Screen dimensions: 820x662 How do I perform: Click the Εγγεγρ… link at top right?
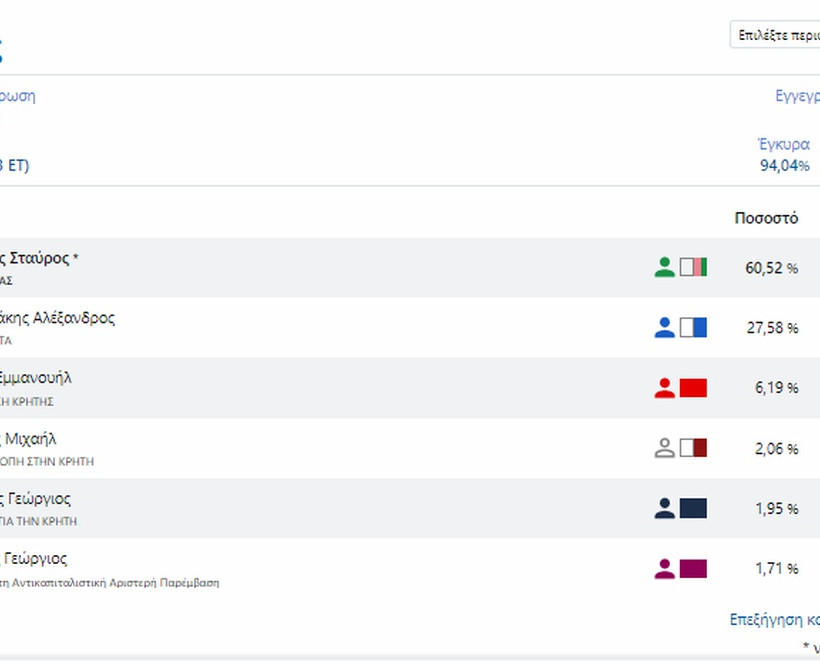(x=797, y=96)
